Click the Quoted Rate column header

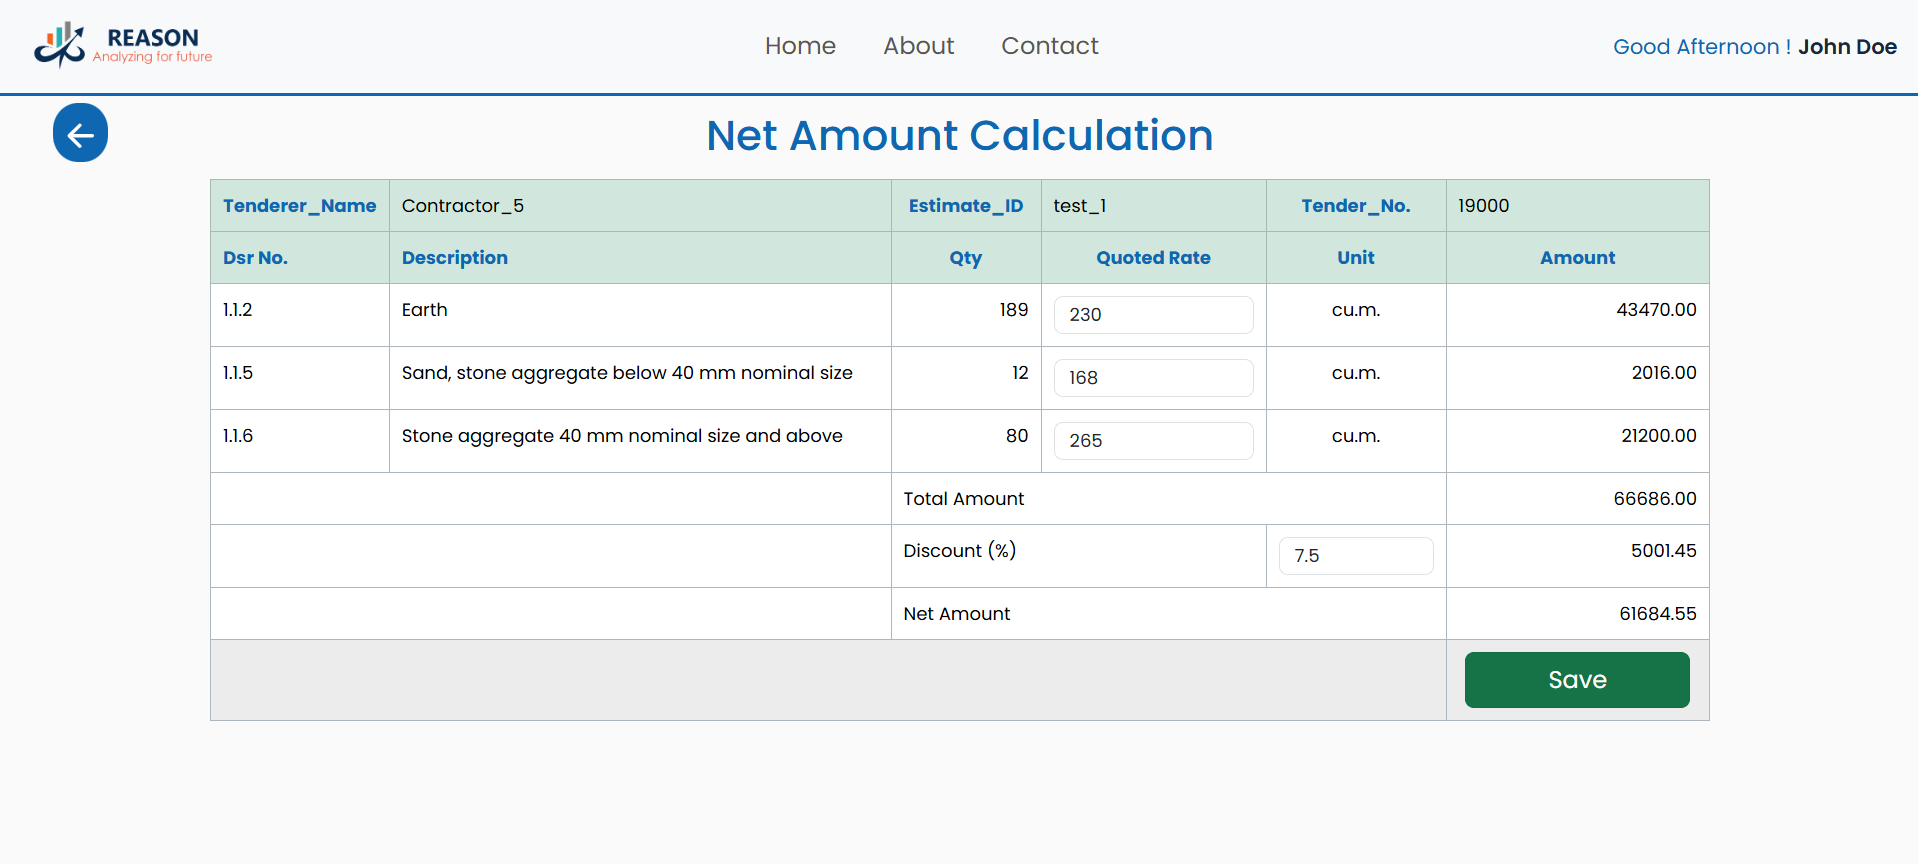pyautogui.click(x=1153, y=258)
